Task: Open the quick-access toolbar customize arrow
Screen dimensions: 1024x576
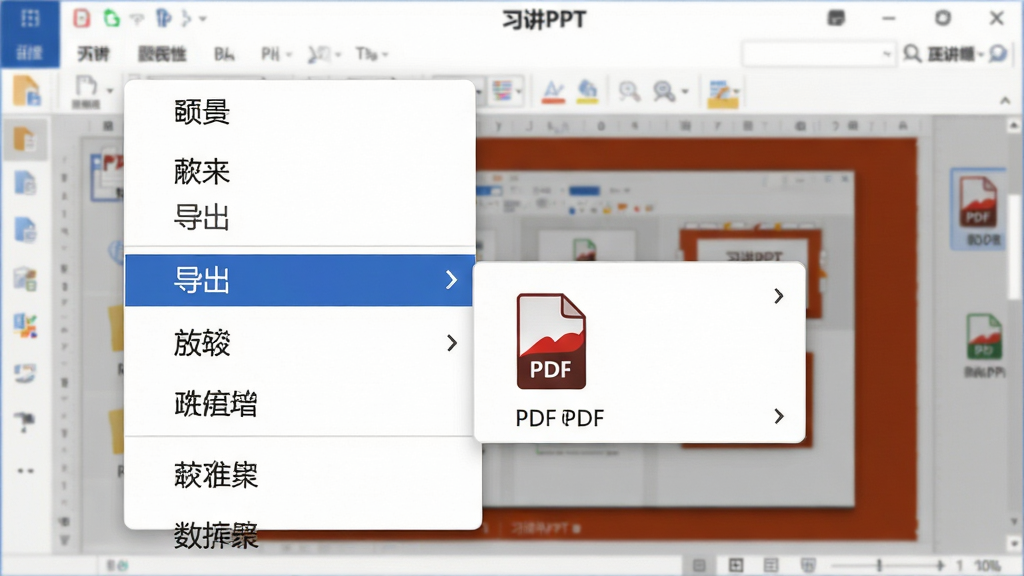Action: point(203,19)
